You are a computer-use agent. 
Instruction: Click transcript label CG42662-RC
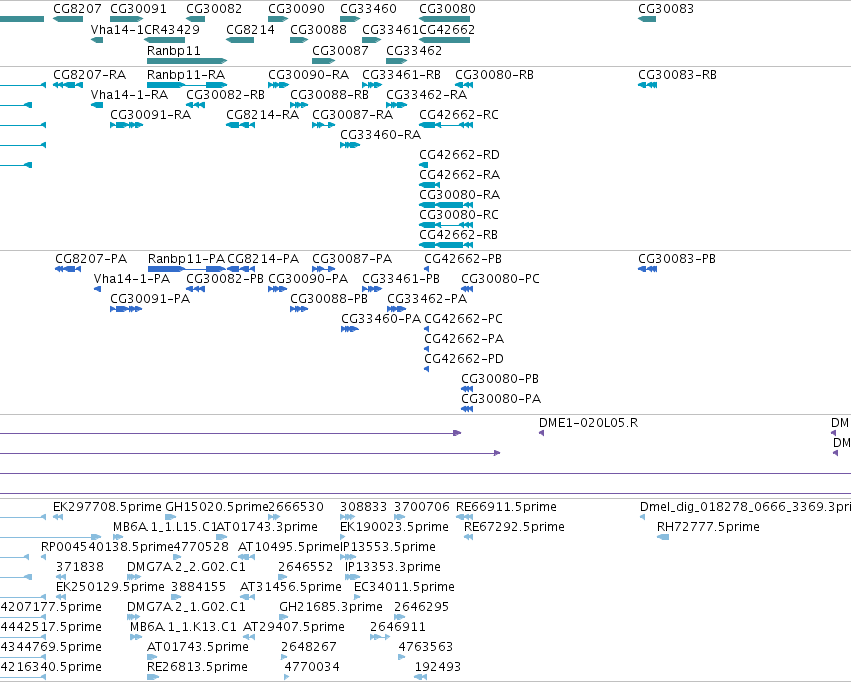point(459,115)
